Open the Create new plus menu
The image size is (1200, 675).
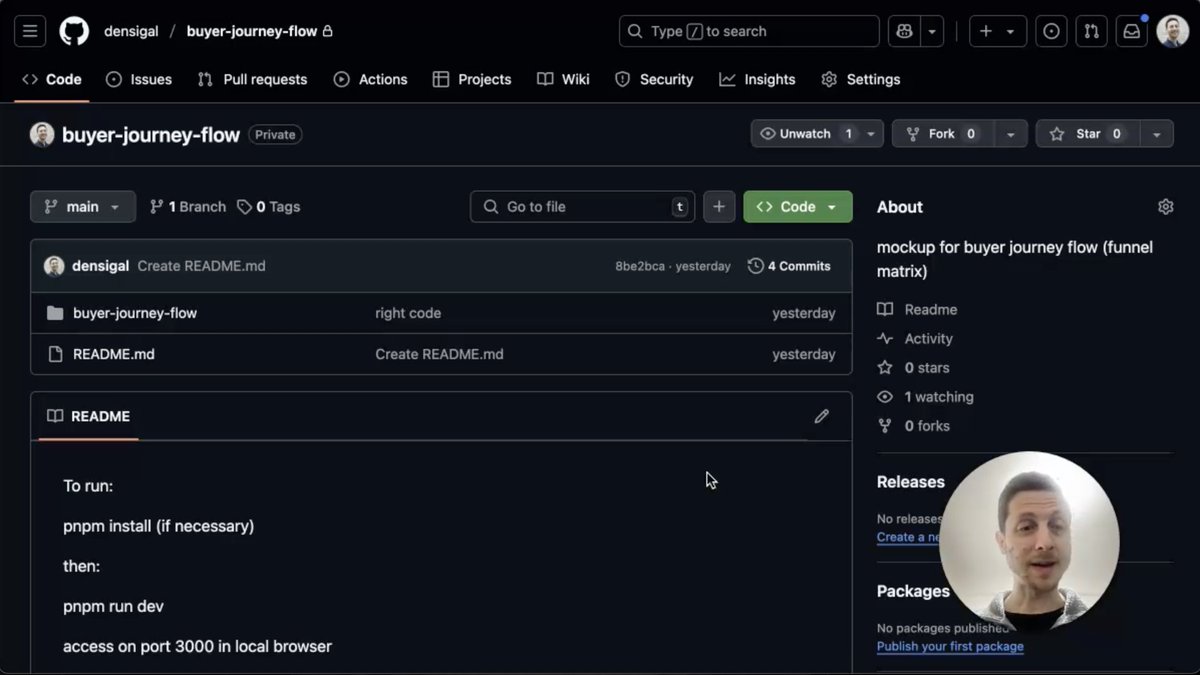[997, 31]
